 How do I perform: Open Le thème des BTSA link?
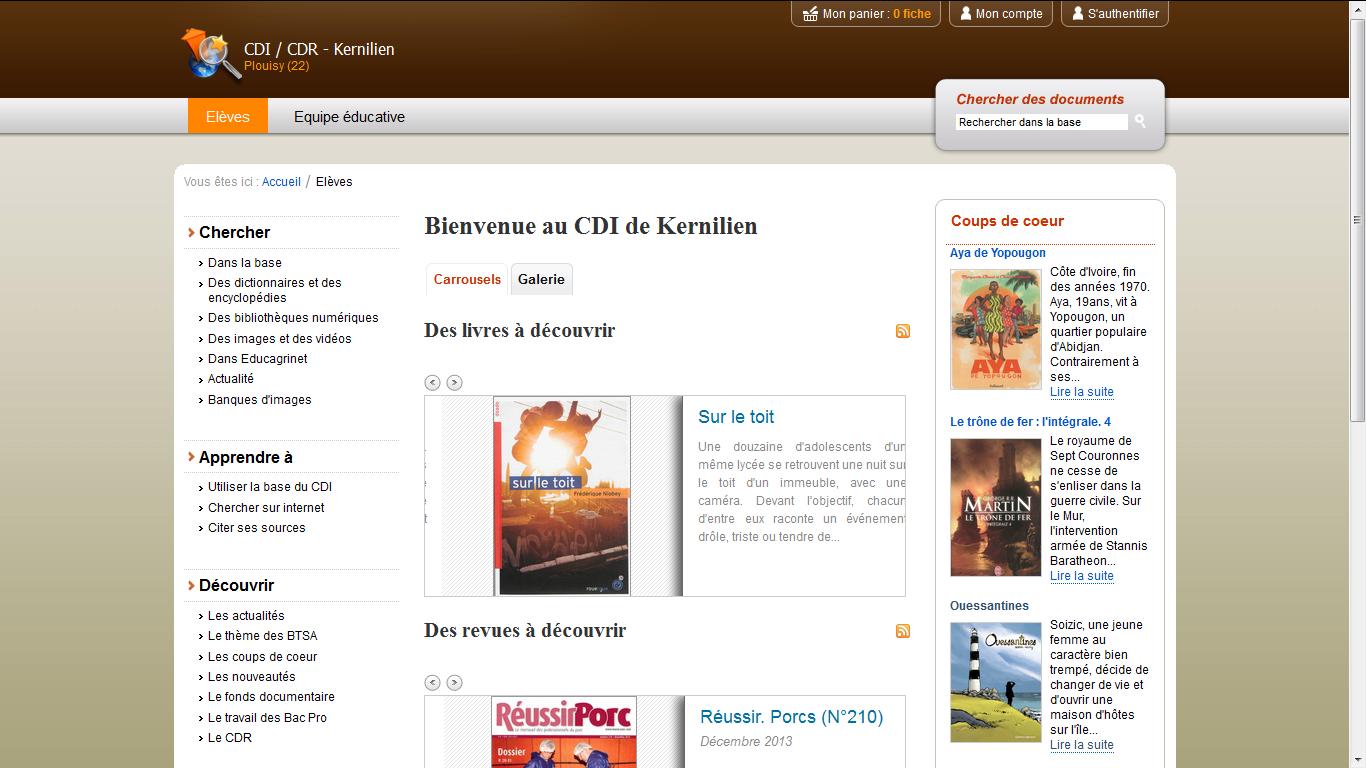pyautogui.click(x=263, y=636)
